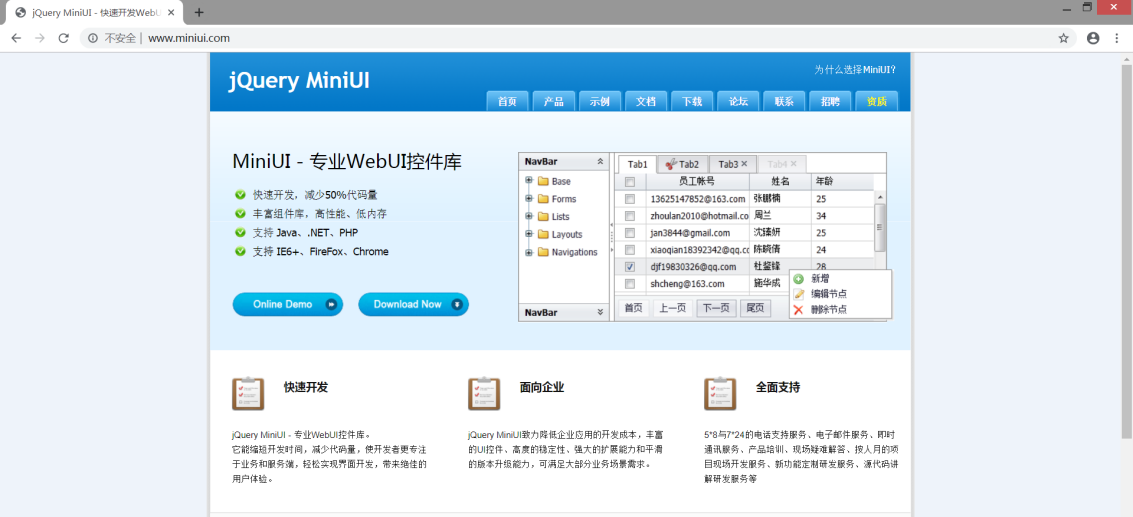Tick the checkbox for 13625147852@163.com row
The width and height of the screenshot is (1133, 517).
point(629,199)
